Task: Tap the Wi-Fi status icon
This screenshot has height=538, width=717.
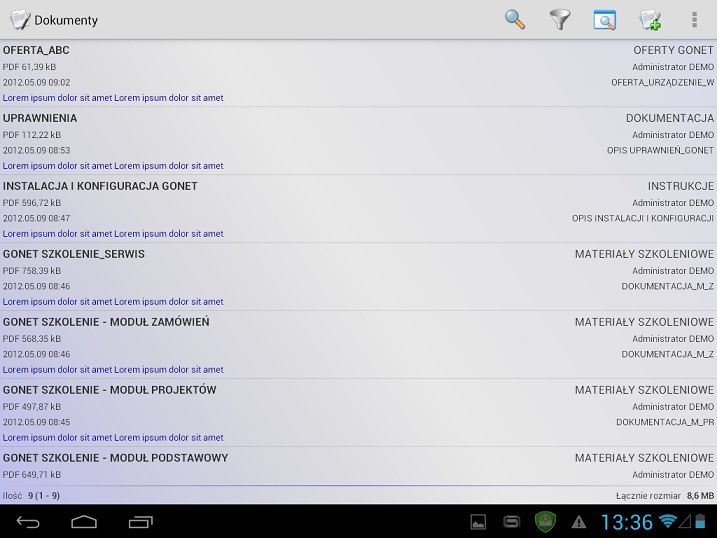Action: (668, 521)
